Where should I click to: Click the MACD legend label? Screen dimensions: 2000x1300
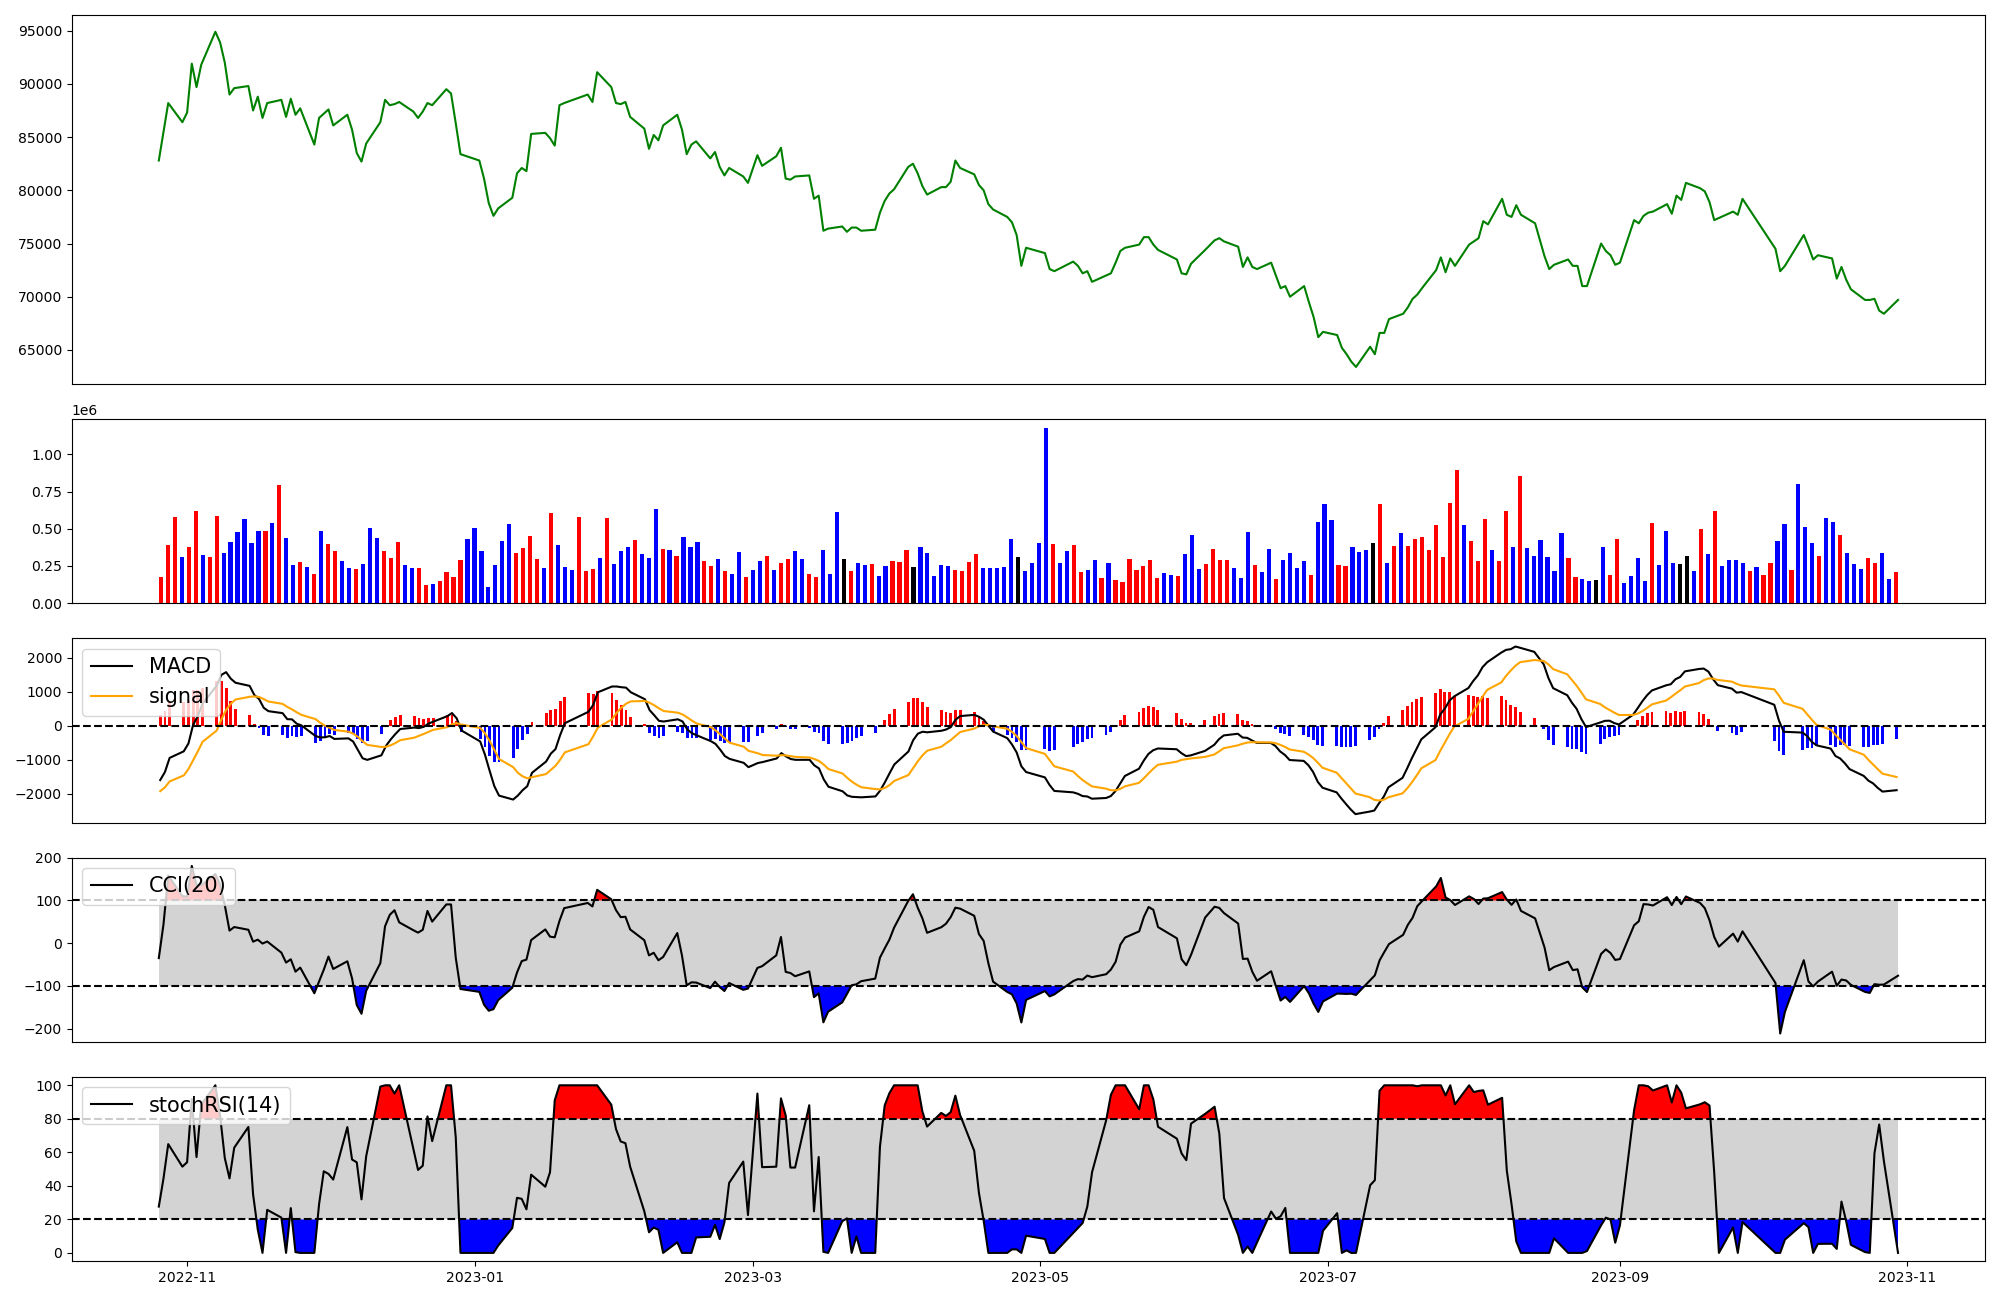(179, 666)
